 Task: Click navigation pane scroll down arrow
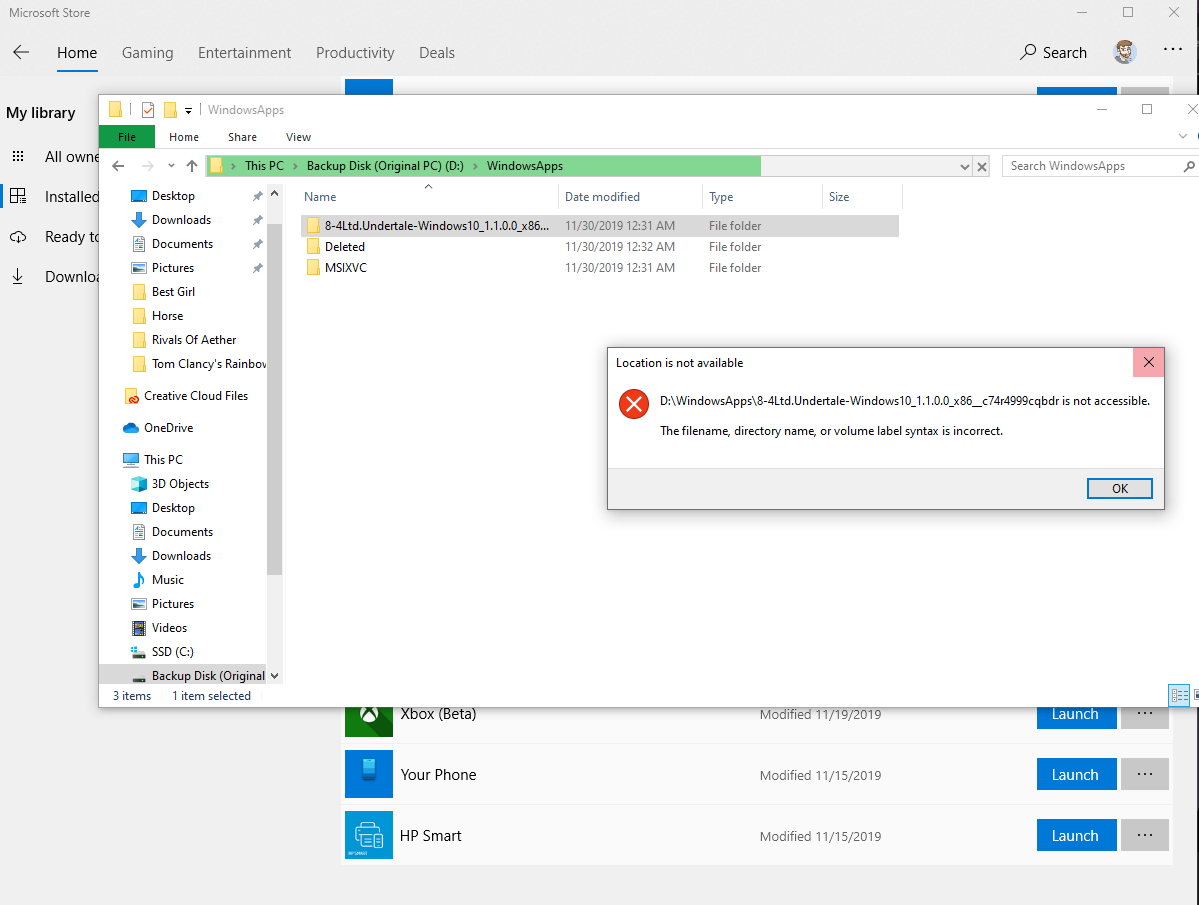click(275, 676)
